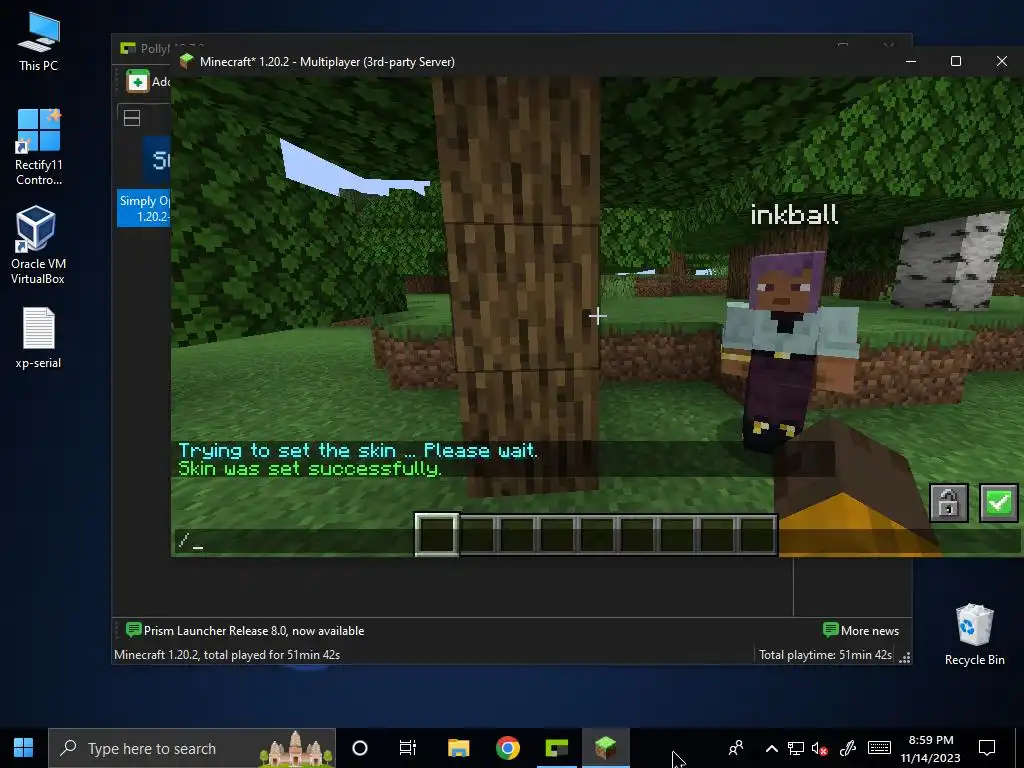Open This PC desktop icon

point(38,42)
